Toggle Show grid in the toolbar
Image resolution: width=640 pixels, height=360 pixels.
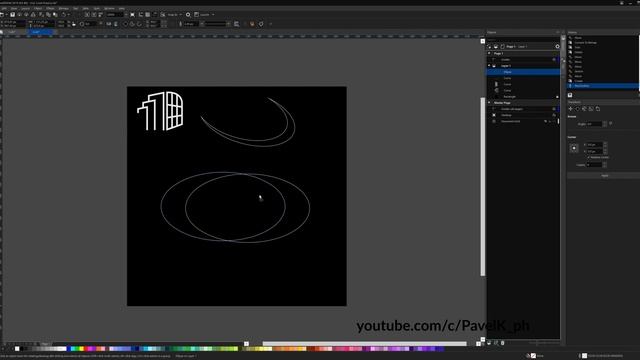(148, 15)
